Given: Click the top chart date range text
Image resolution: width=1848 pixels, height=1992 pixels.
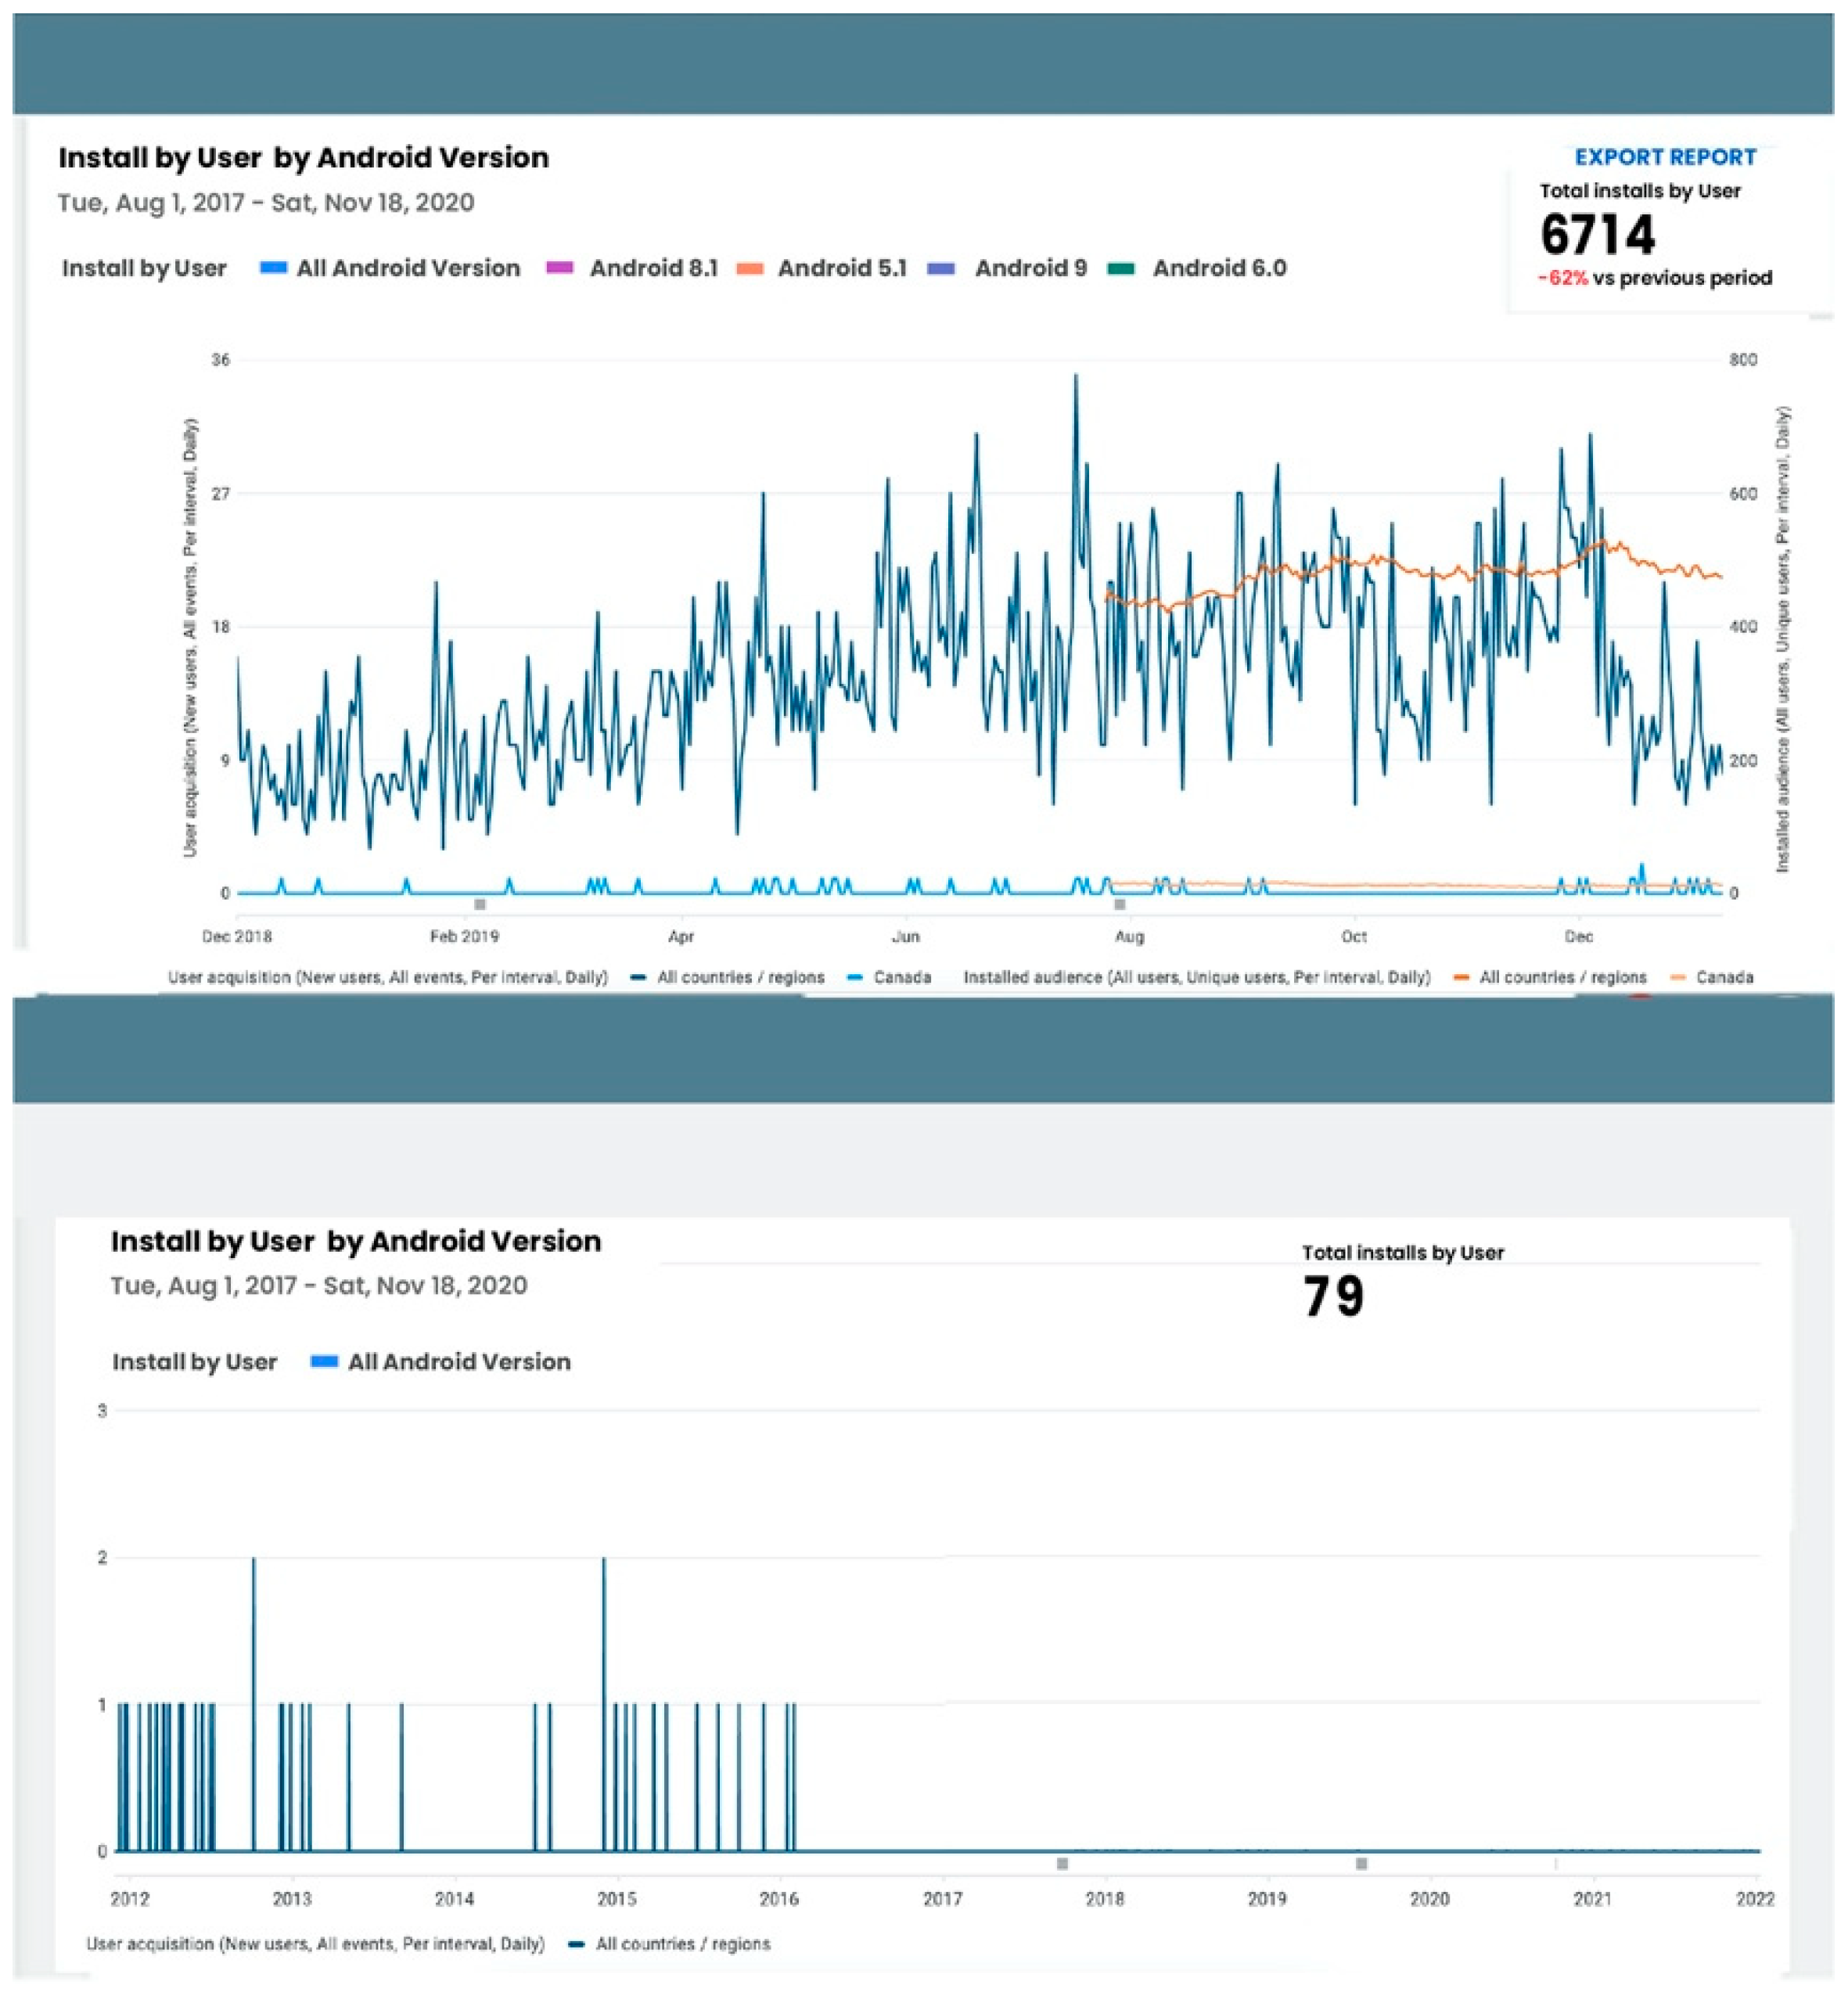Looking at the screenshot, I should (266, 203).
